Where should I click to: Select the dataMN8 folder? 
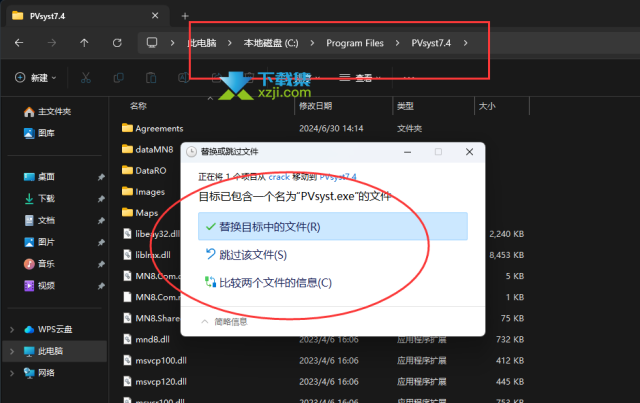pyautogui.click(x=148, y=149)
